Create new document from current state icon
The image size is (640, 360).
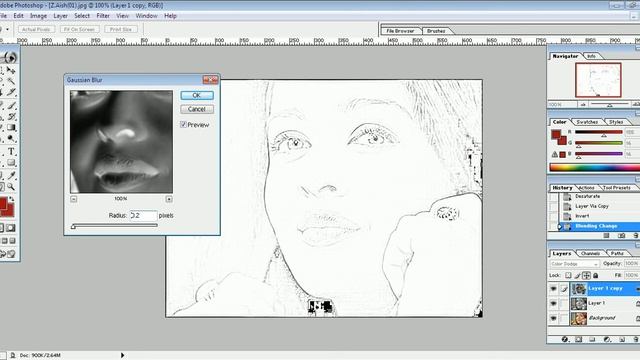point(607,236)
